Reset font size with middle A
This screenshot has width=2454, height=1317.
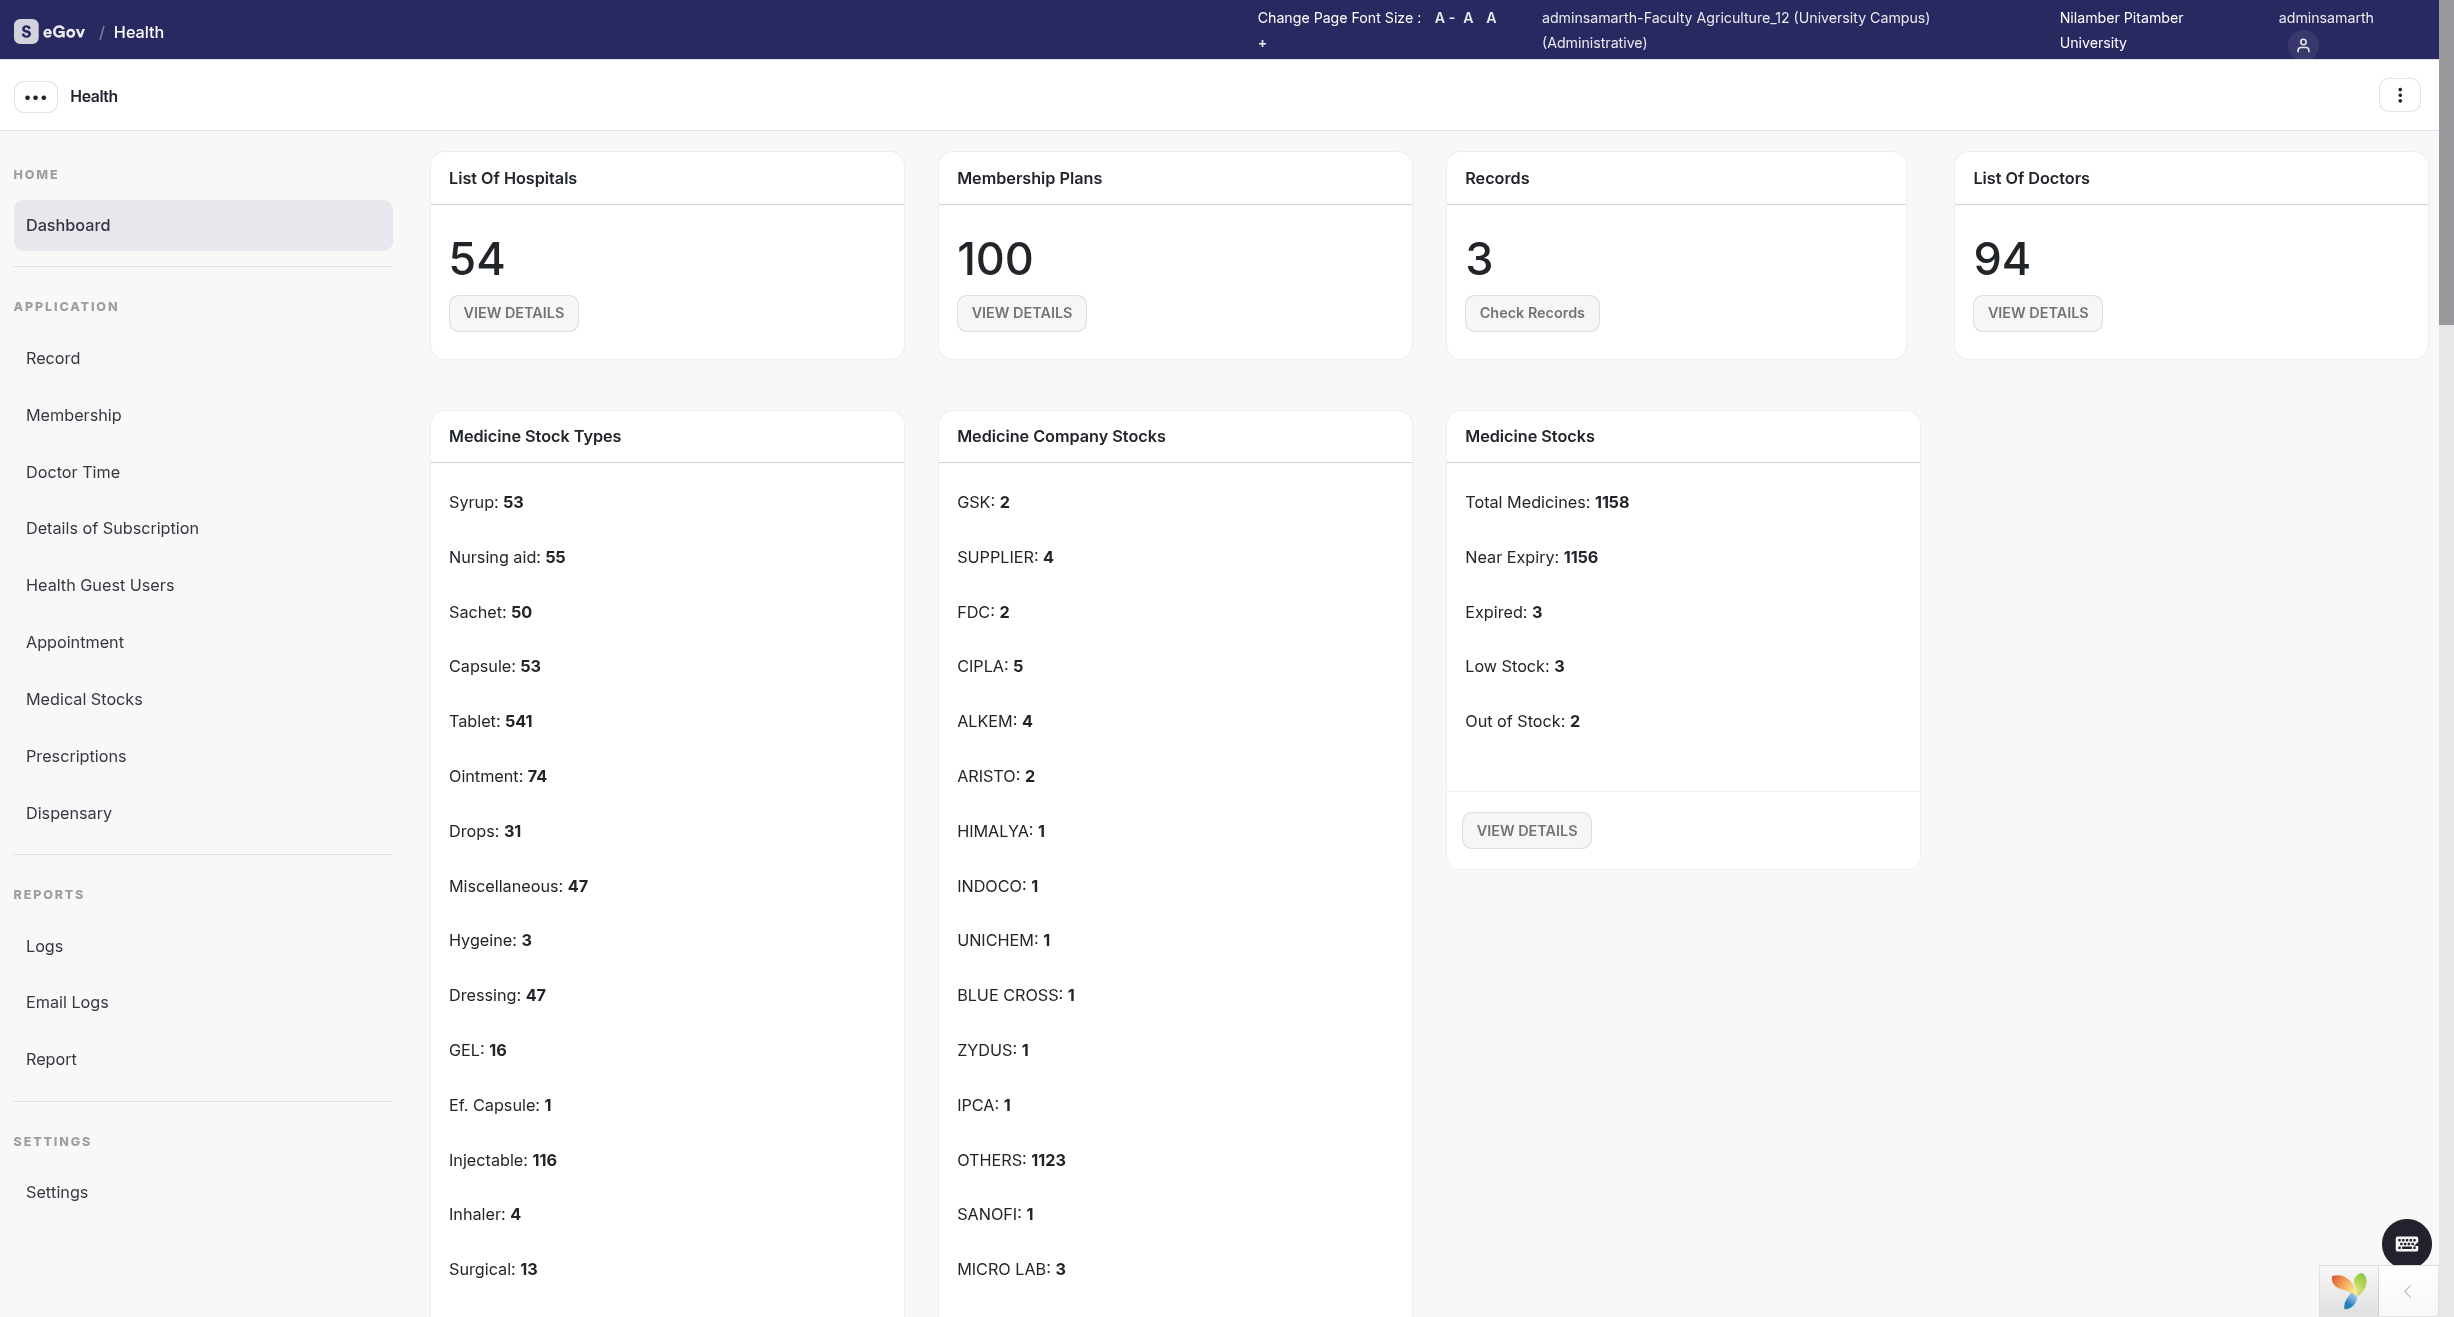[x=1468, y=18]
